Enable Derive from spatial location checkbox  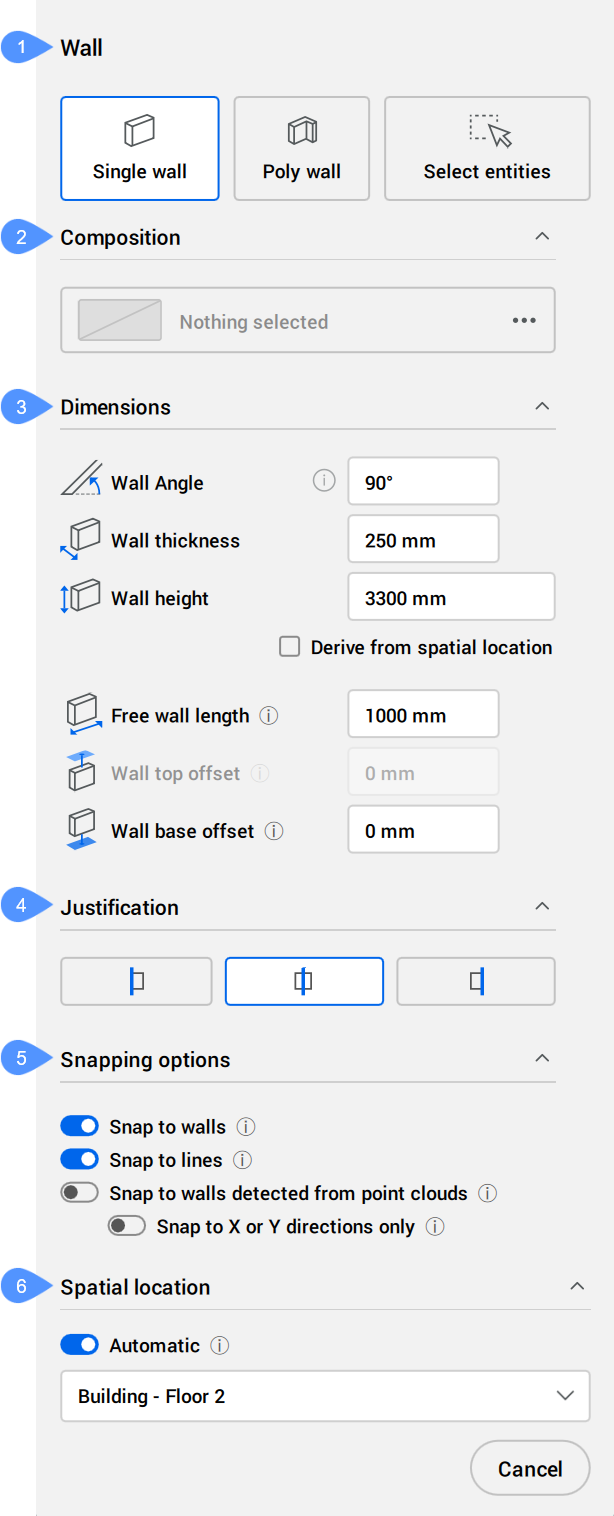(x=290, y=647)
